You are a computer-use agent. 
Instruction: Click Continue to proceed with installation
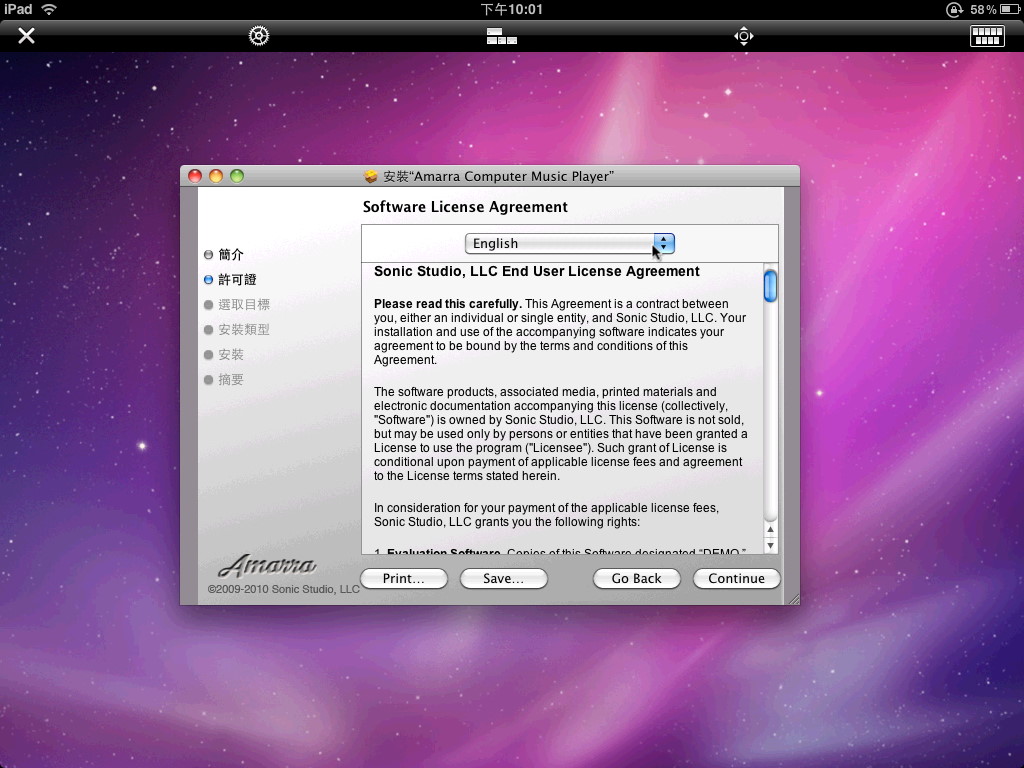737,579
